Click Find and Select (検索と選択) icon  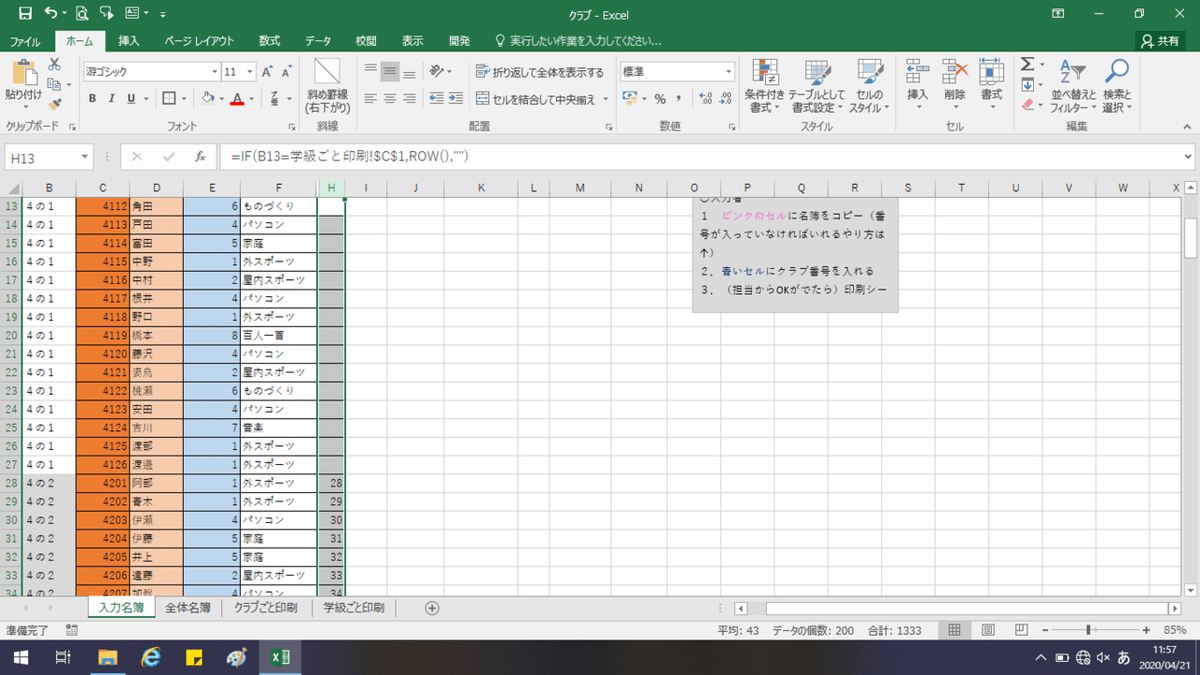[x=1117, y=87]
